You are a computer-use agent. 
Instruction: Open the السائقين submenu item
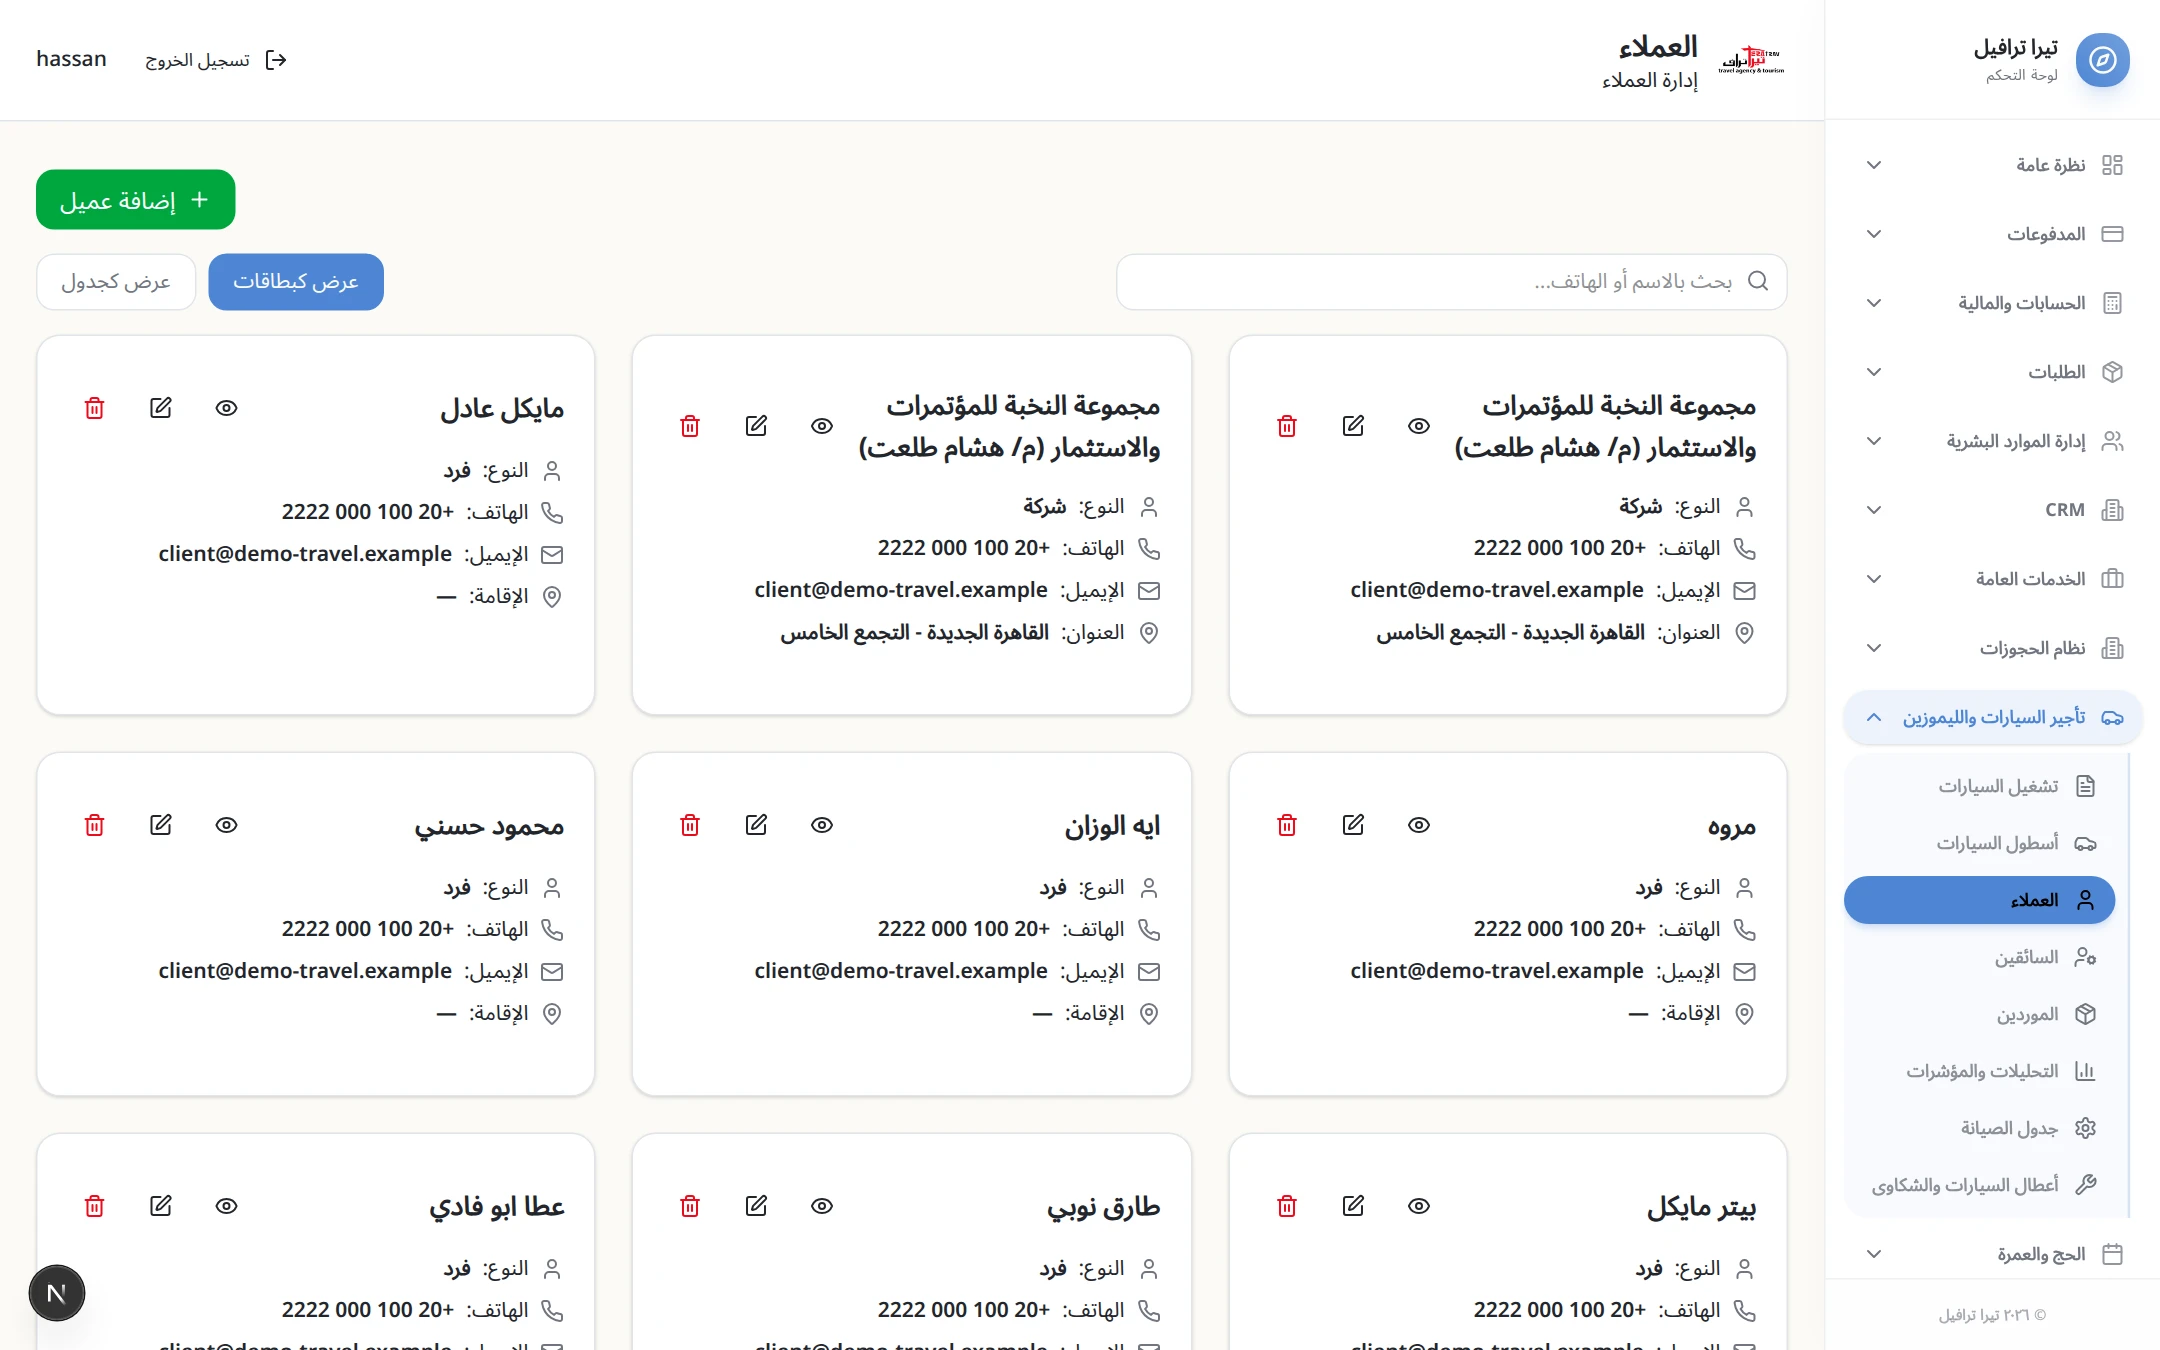(1982, 957)
